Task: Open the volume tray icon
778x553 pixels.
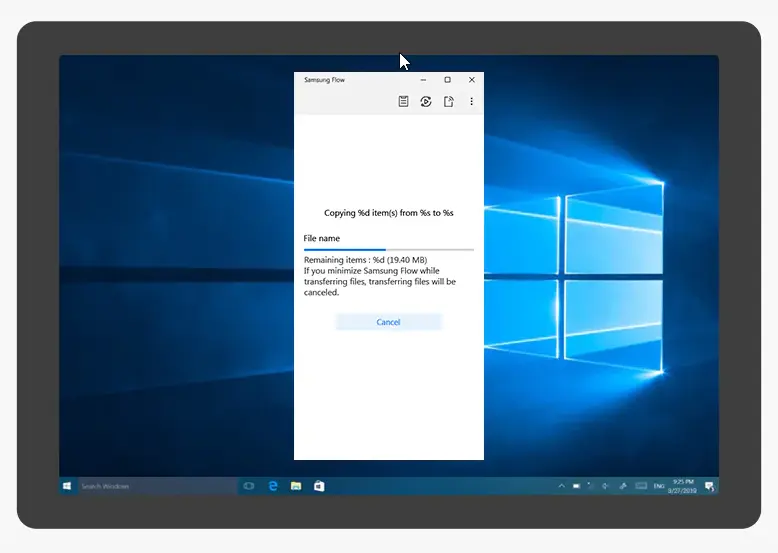Action: coord(605,486)
